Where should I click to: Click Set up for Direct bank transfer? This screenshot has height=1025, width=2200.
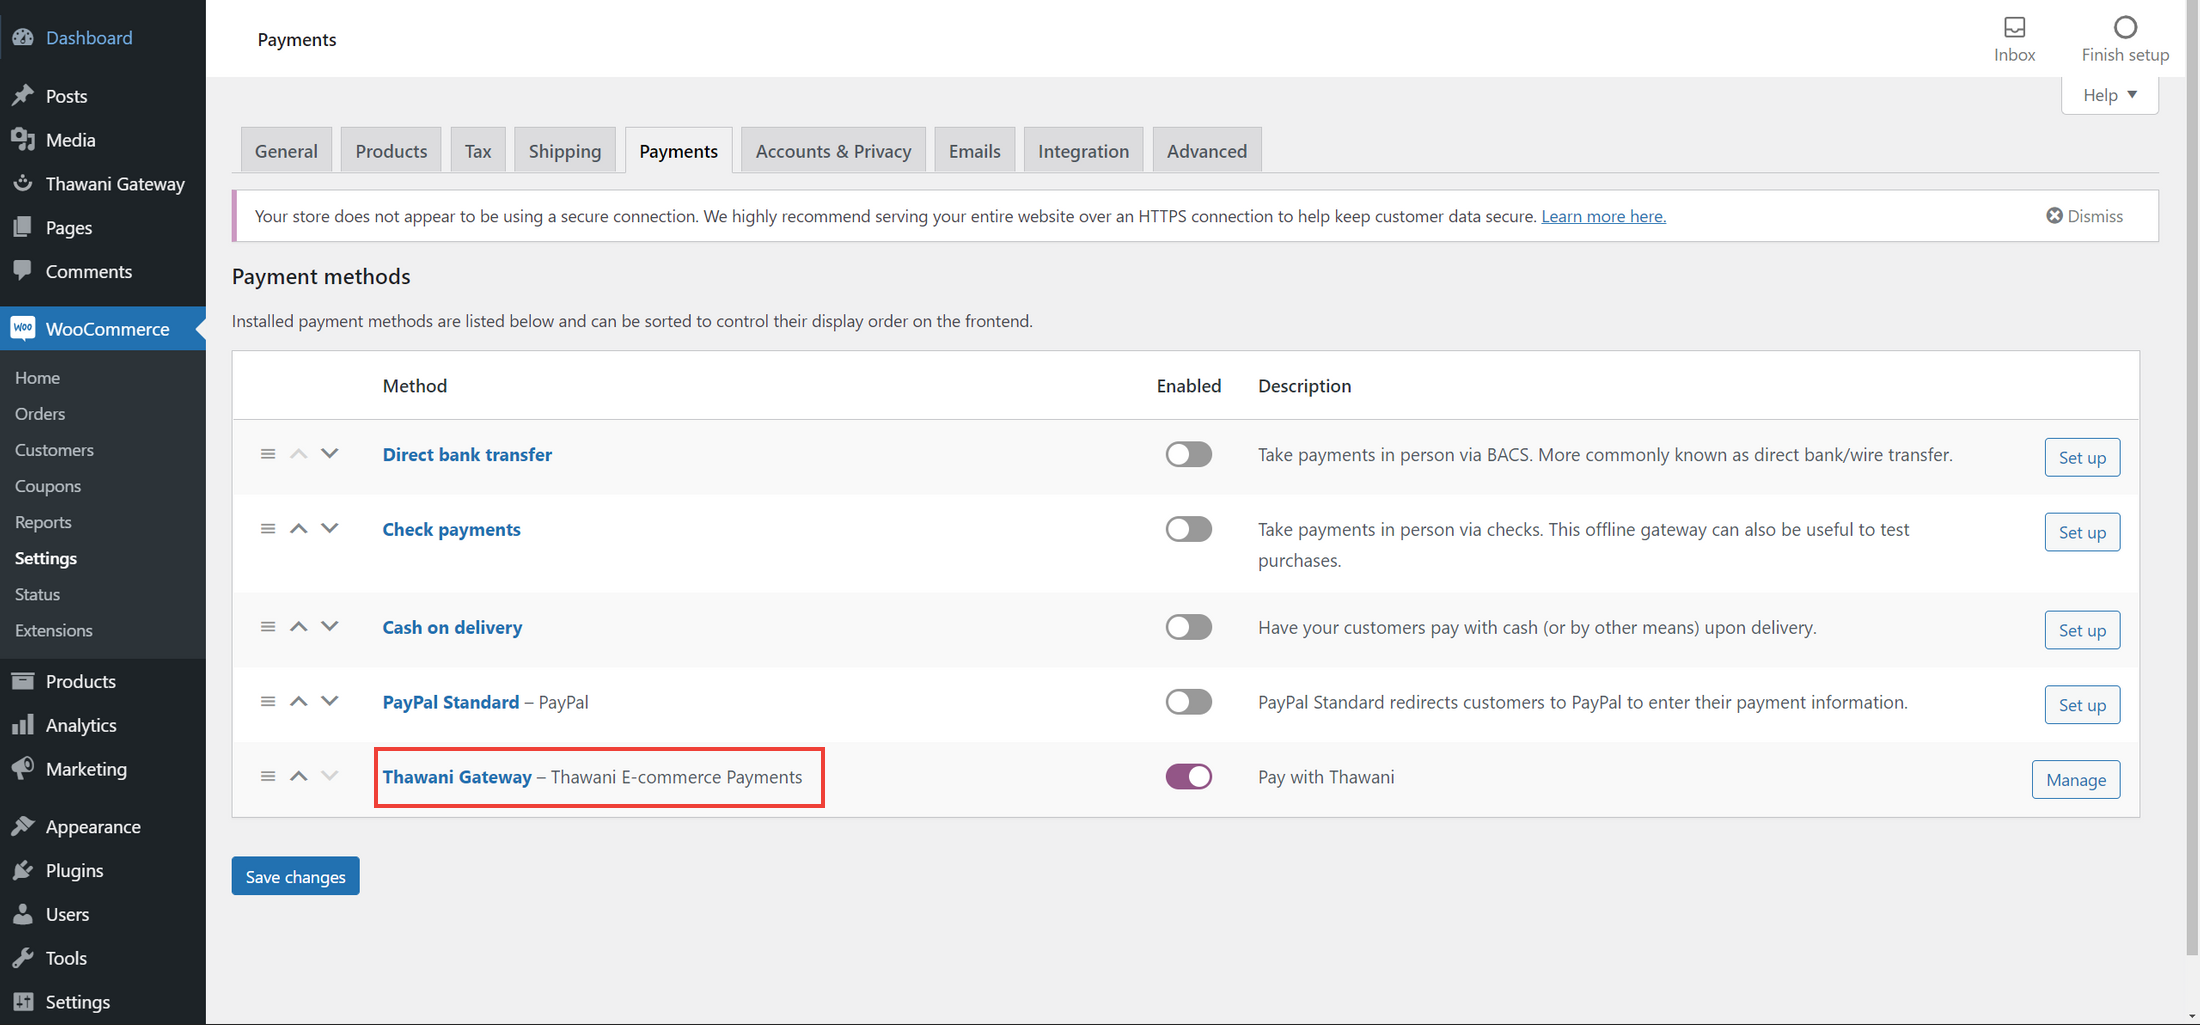coord(2082,457)
